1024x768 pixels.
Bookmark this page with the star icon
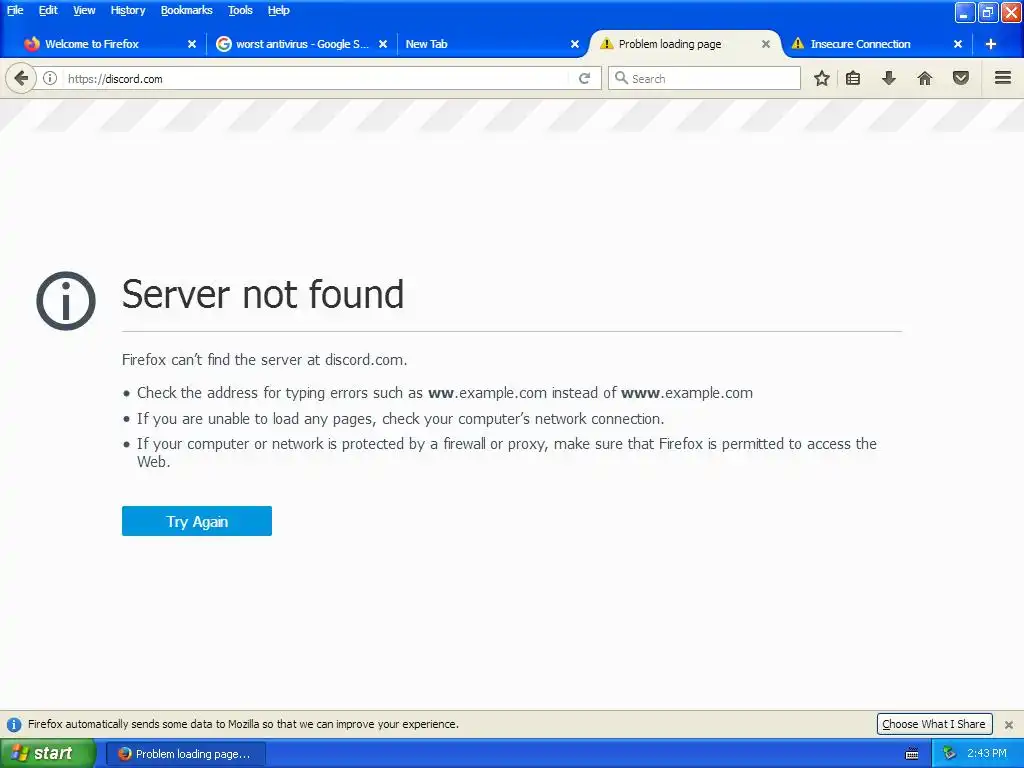coord(822,78)
